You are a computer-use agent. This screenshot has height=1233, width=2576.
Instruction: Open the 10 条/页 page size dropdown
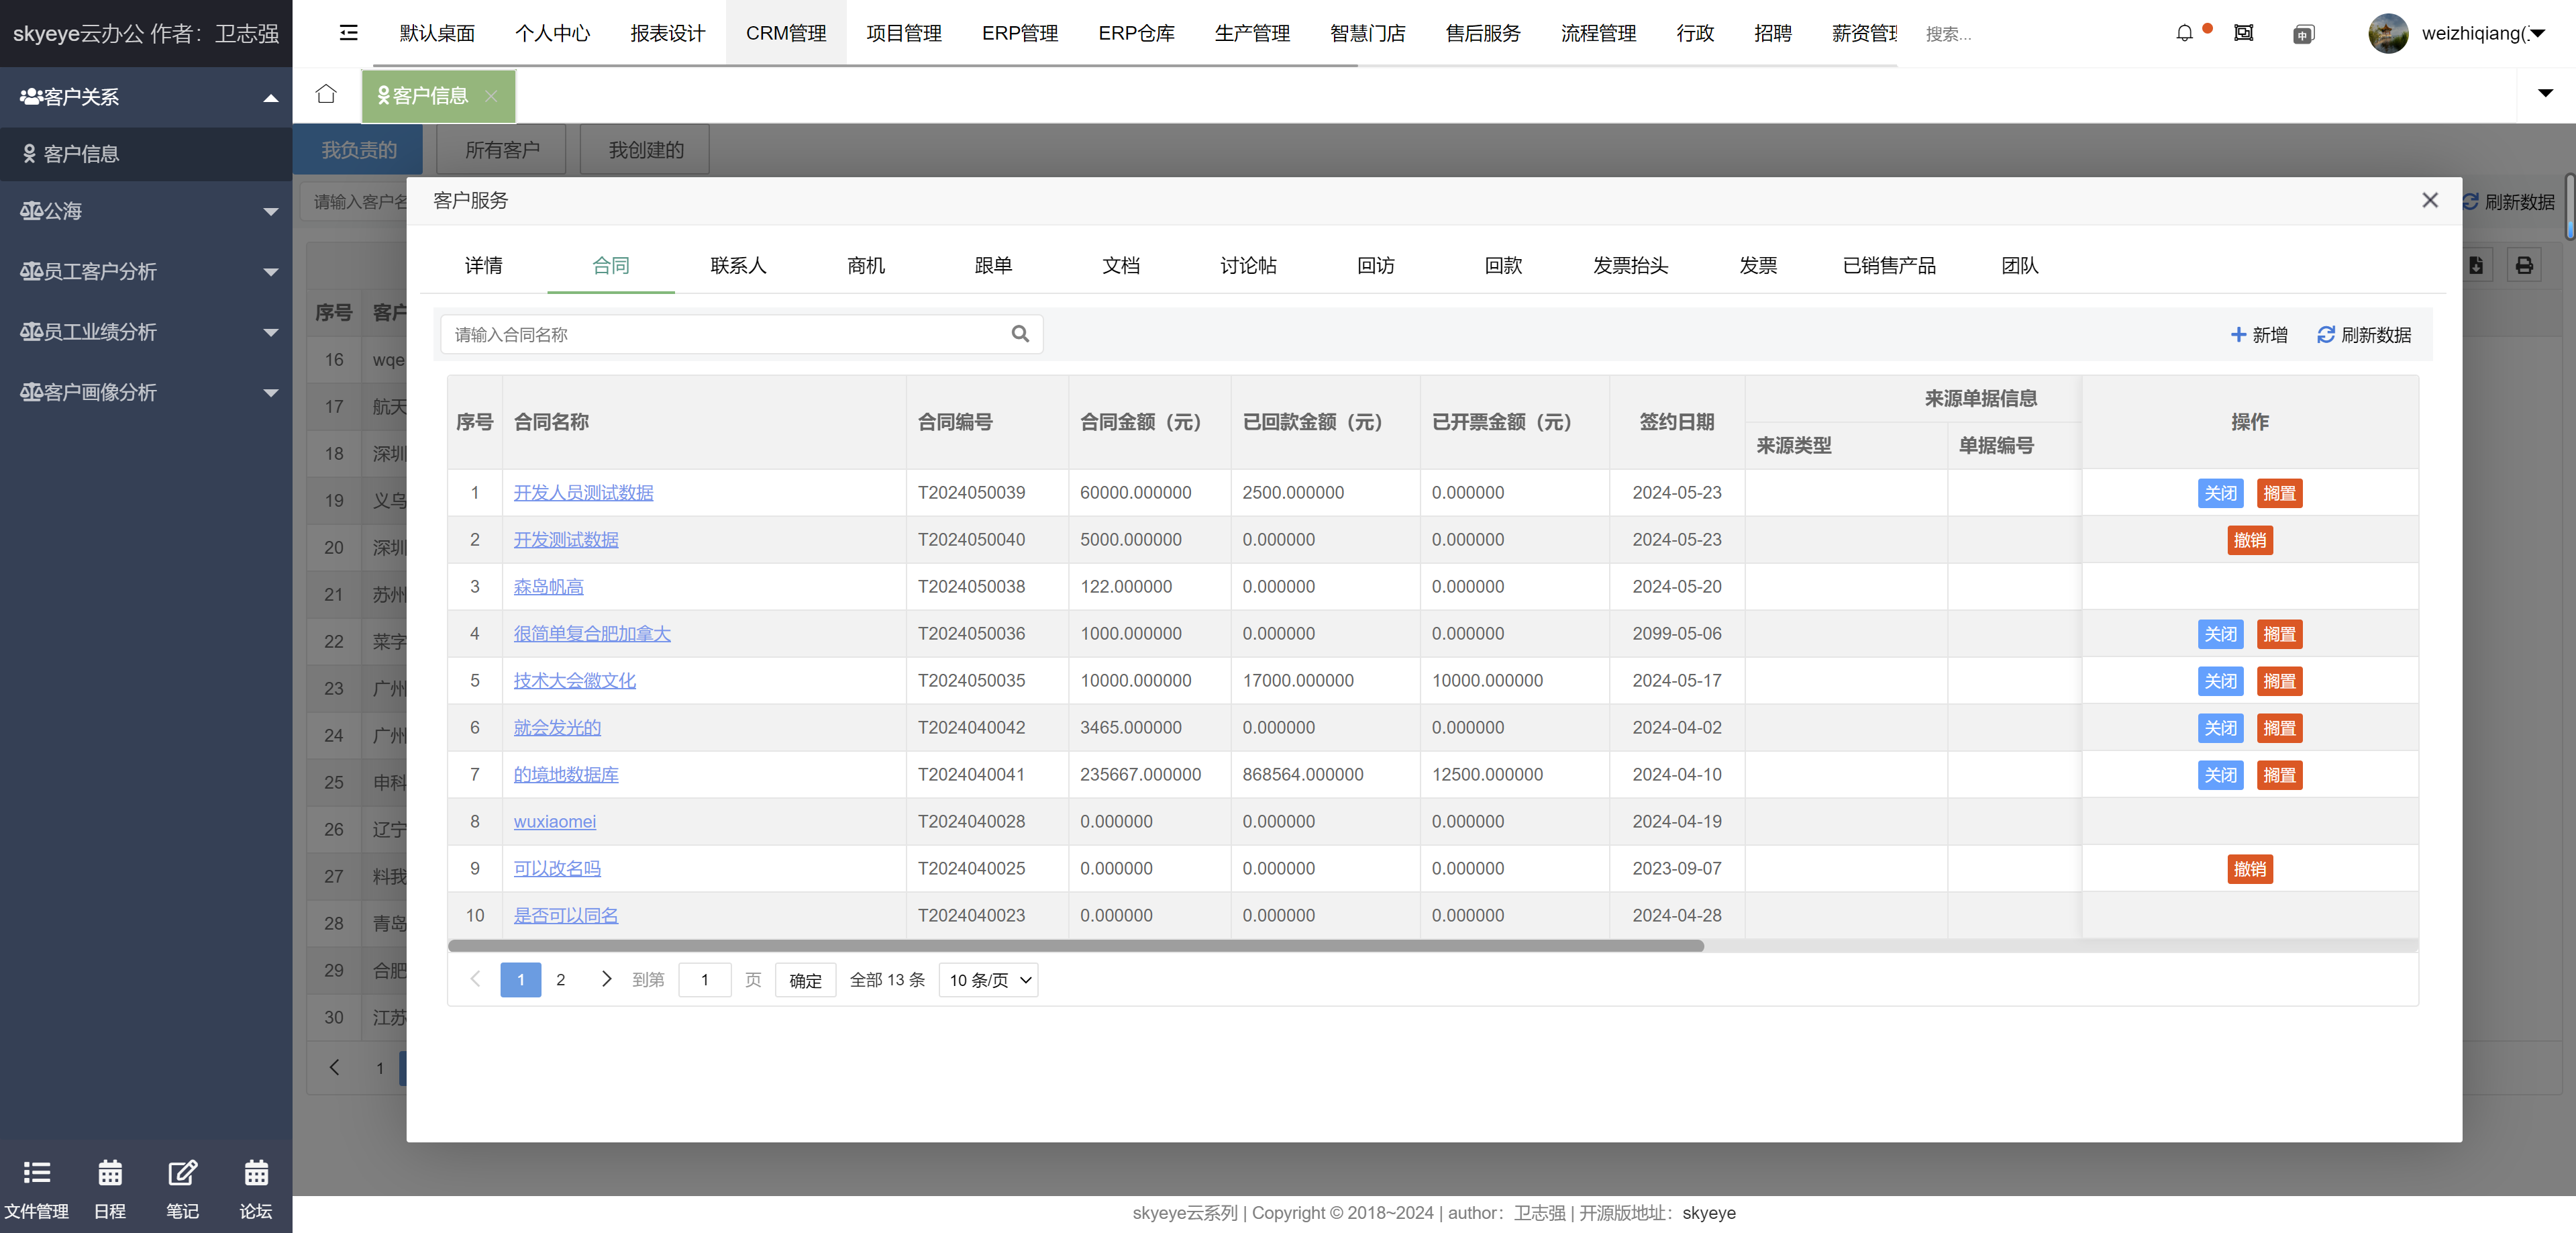coord(988,980)
